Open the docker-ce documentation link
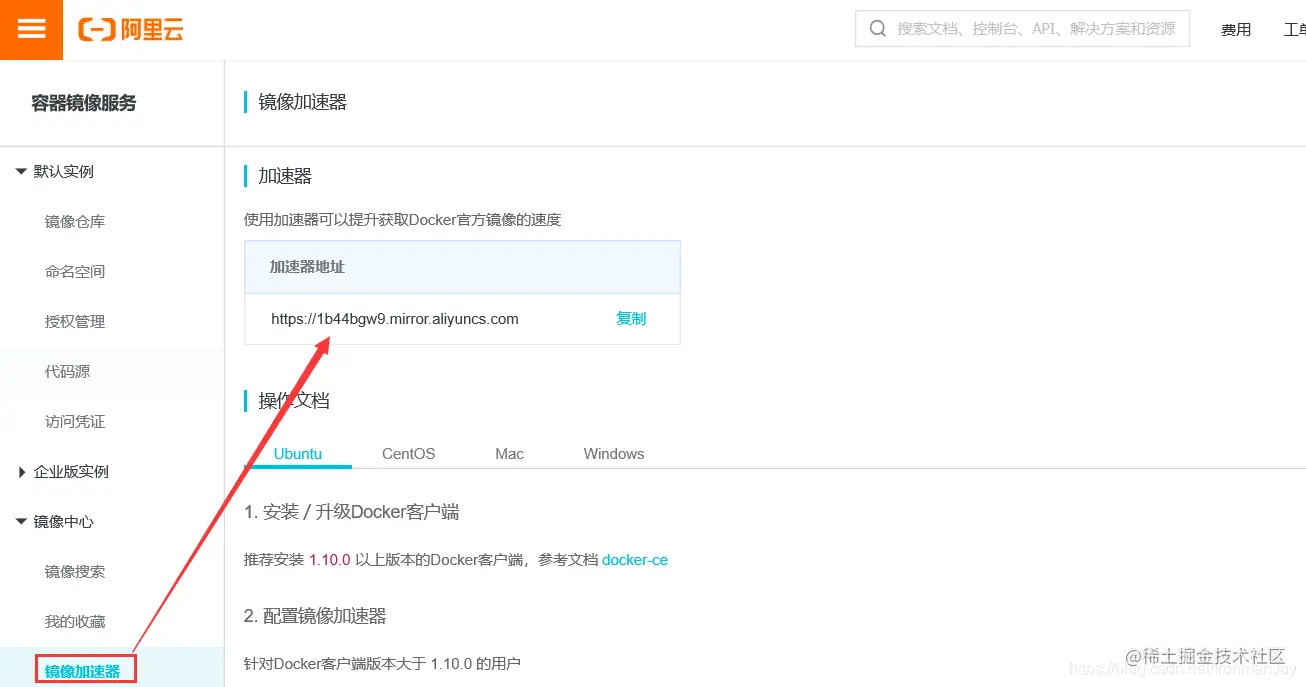 pyautogui.click(x=635, y=560)
